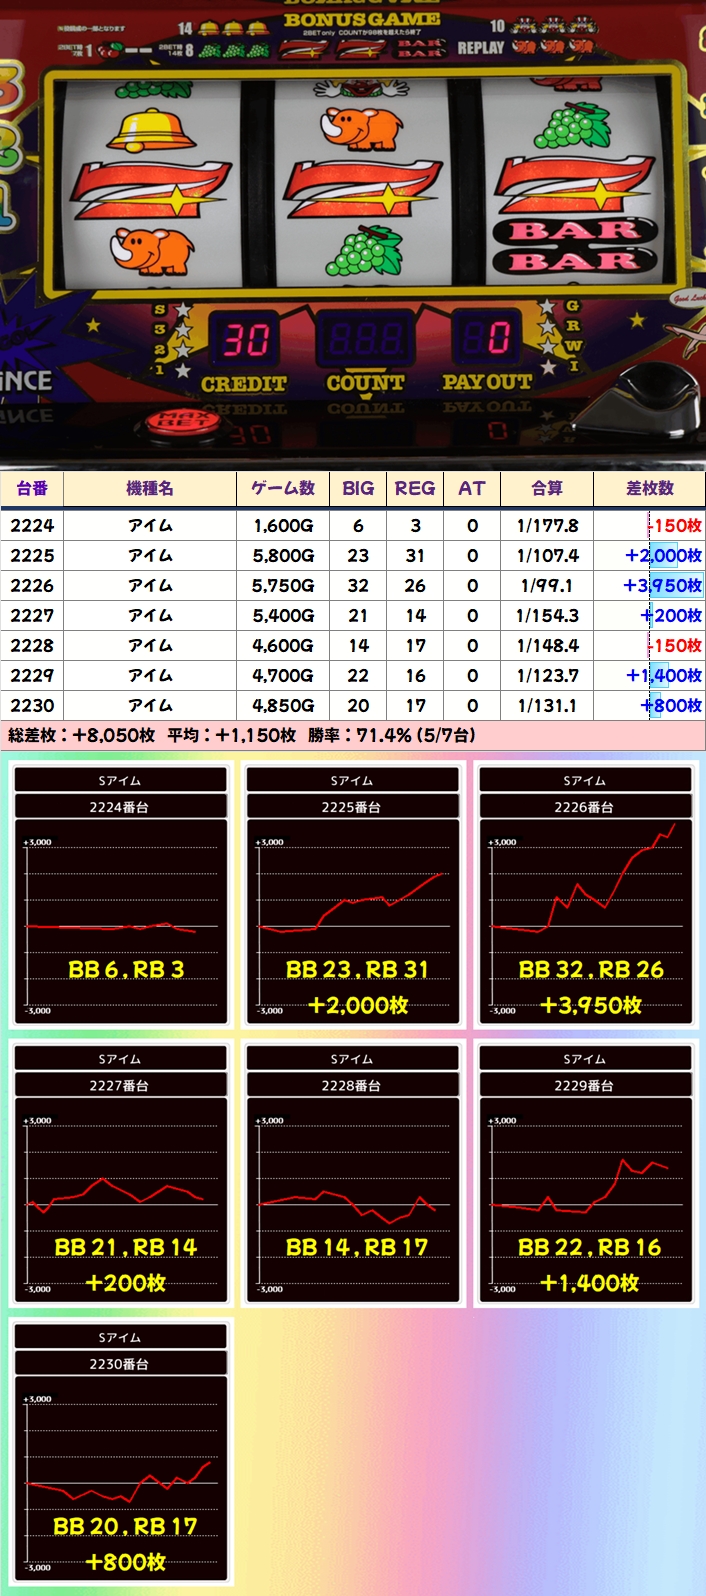The width and height of the screenshot is (706, 1596).
Task: Click the BB 14, RB 17 graph caption
Action: (357, 1247)
